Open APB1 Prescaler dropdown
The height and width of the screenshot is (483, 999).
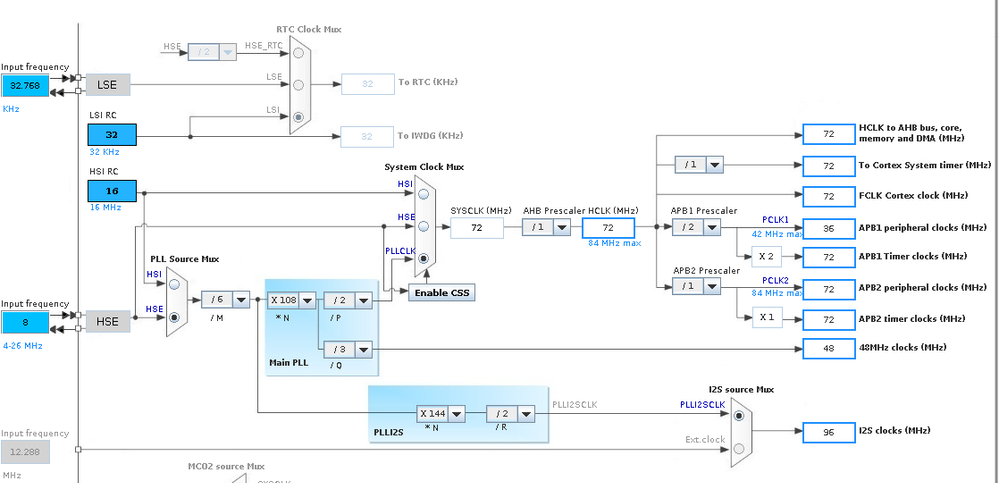click(x=712, y=227)
